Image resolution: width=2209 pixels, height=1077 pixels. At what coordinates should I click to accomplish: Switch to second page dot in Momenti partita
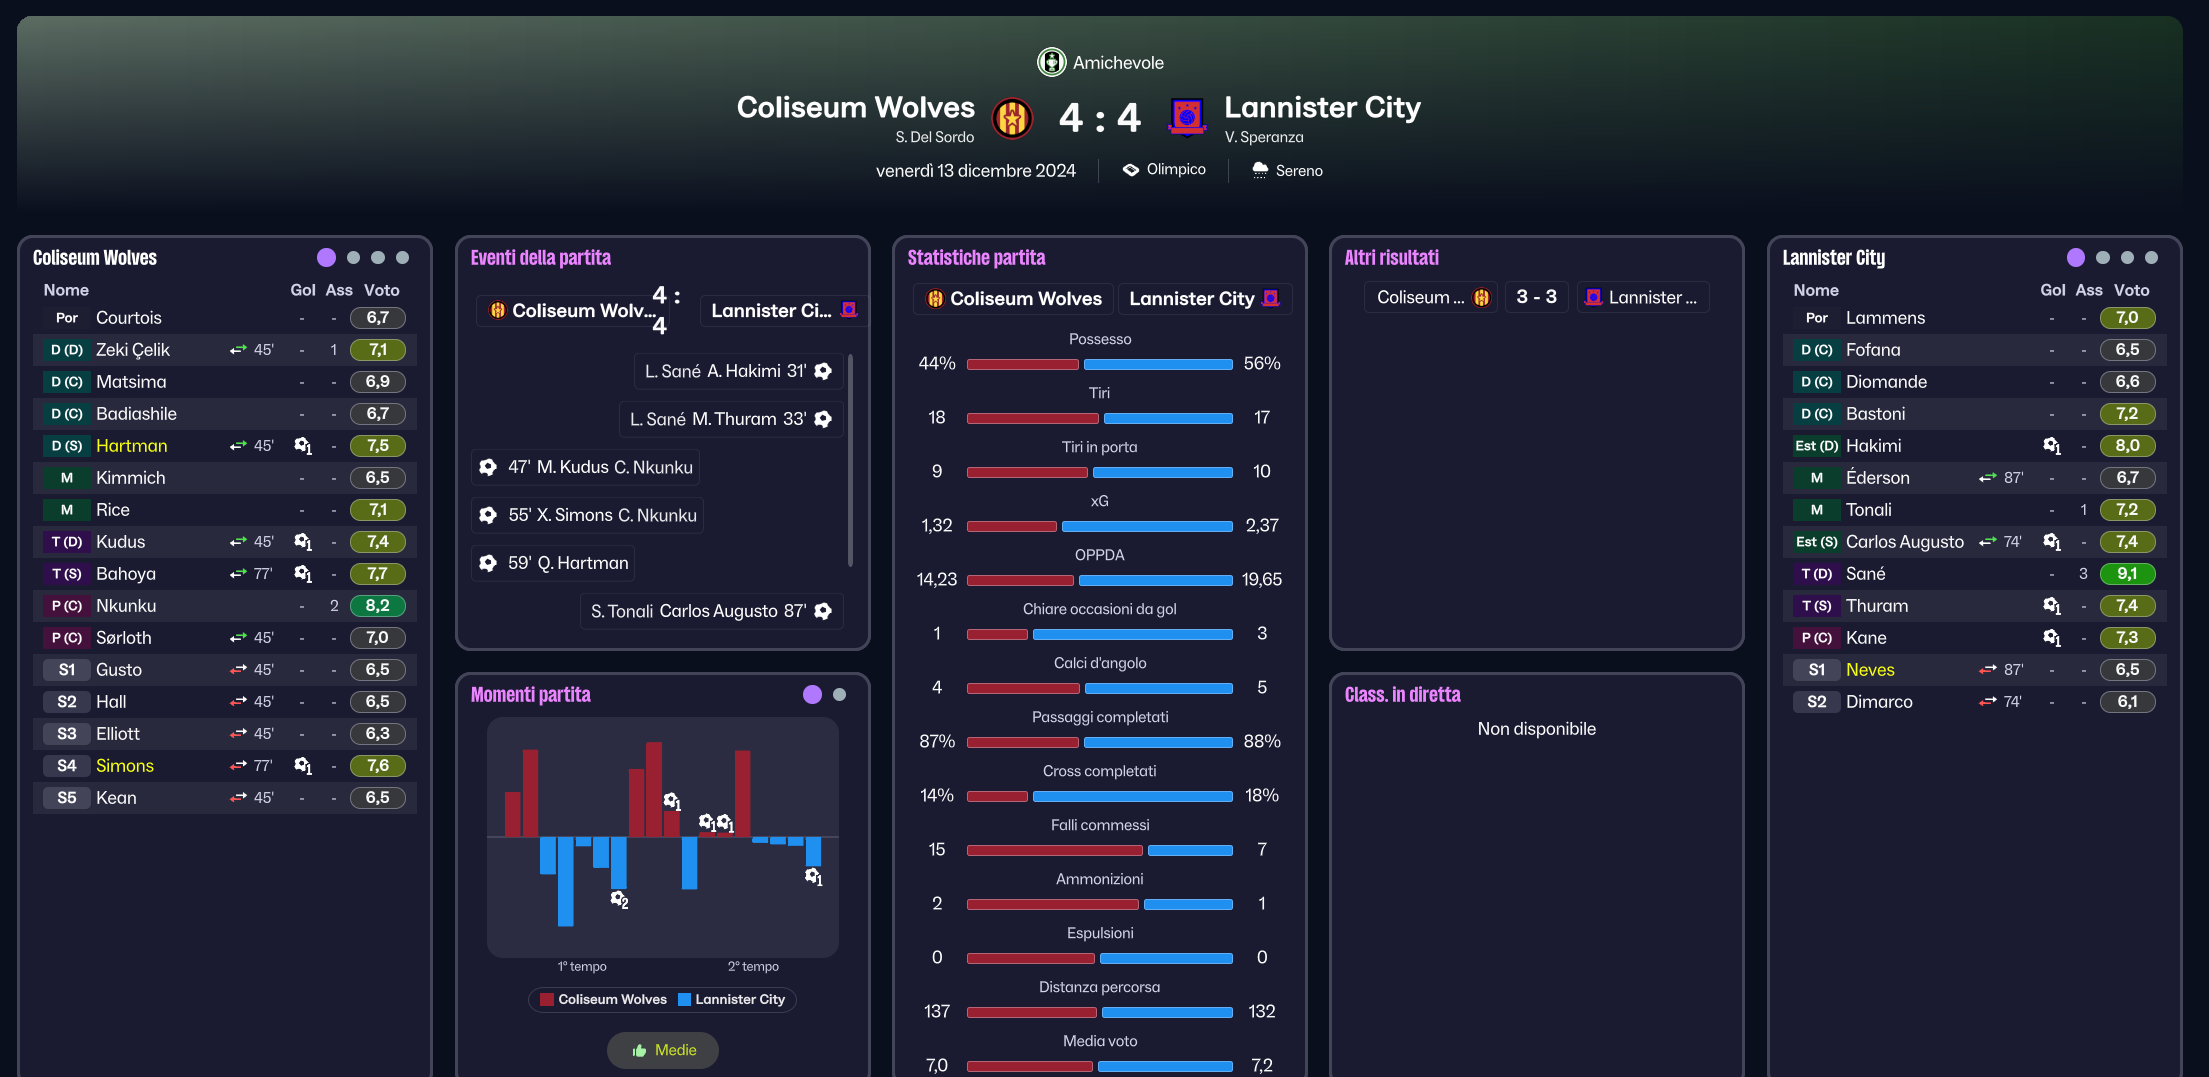pyautogui.click(x=839, y=695)
